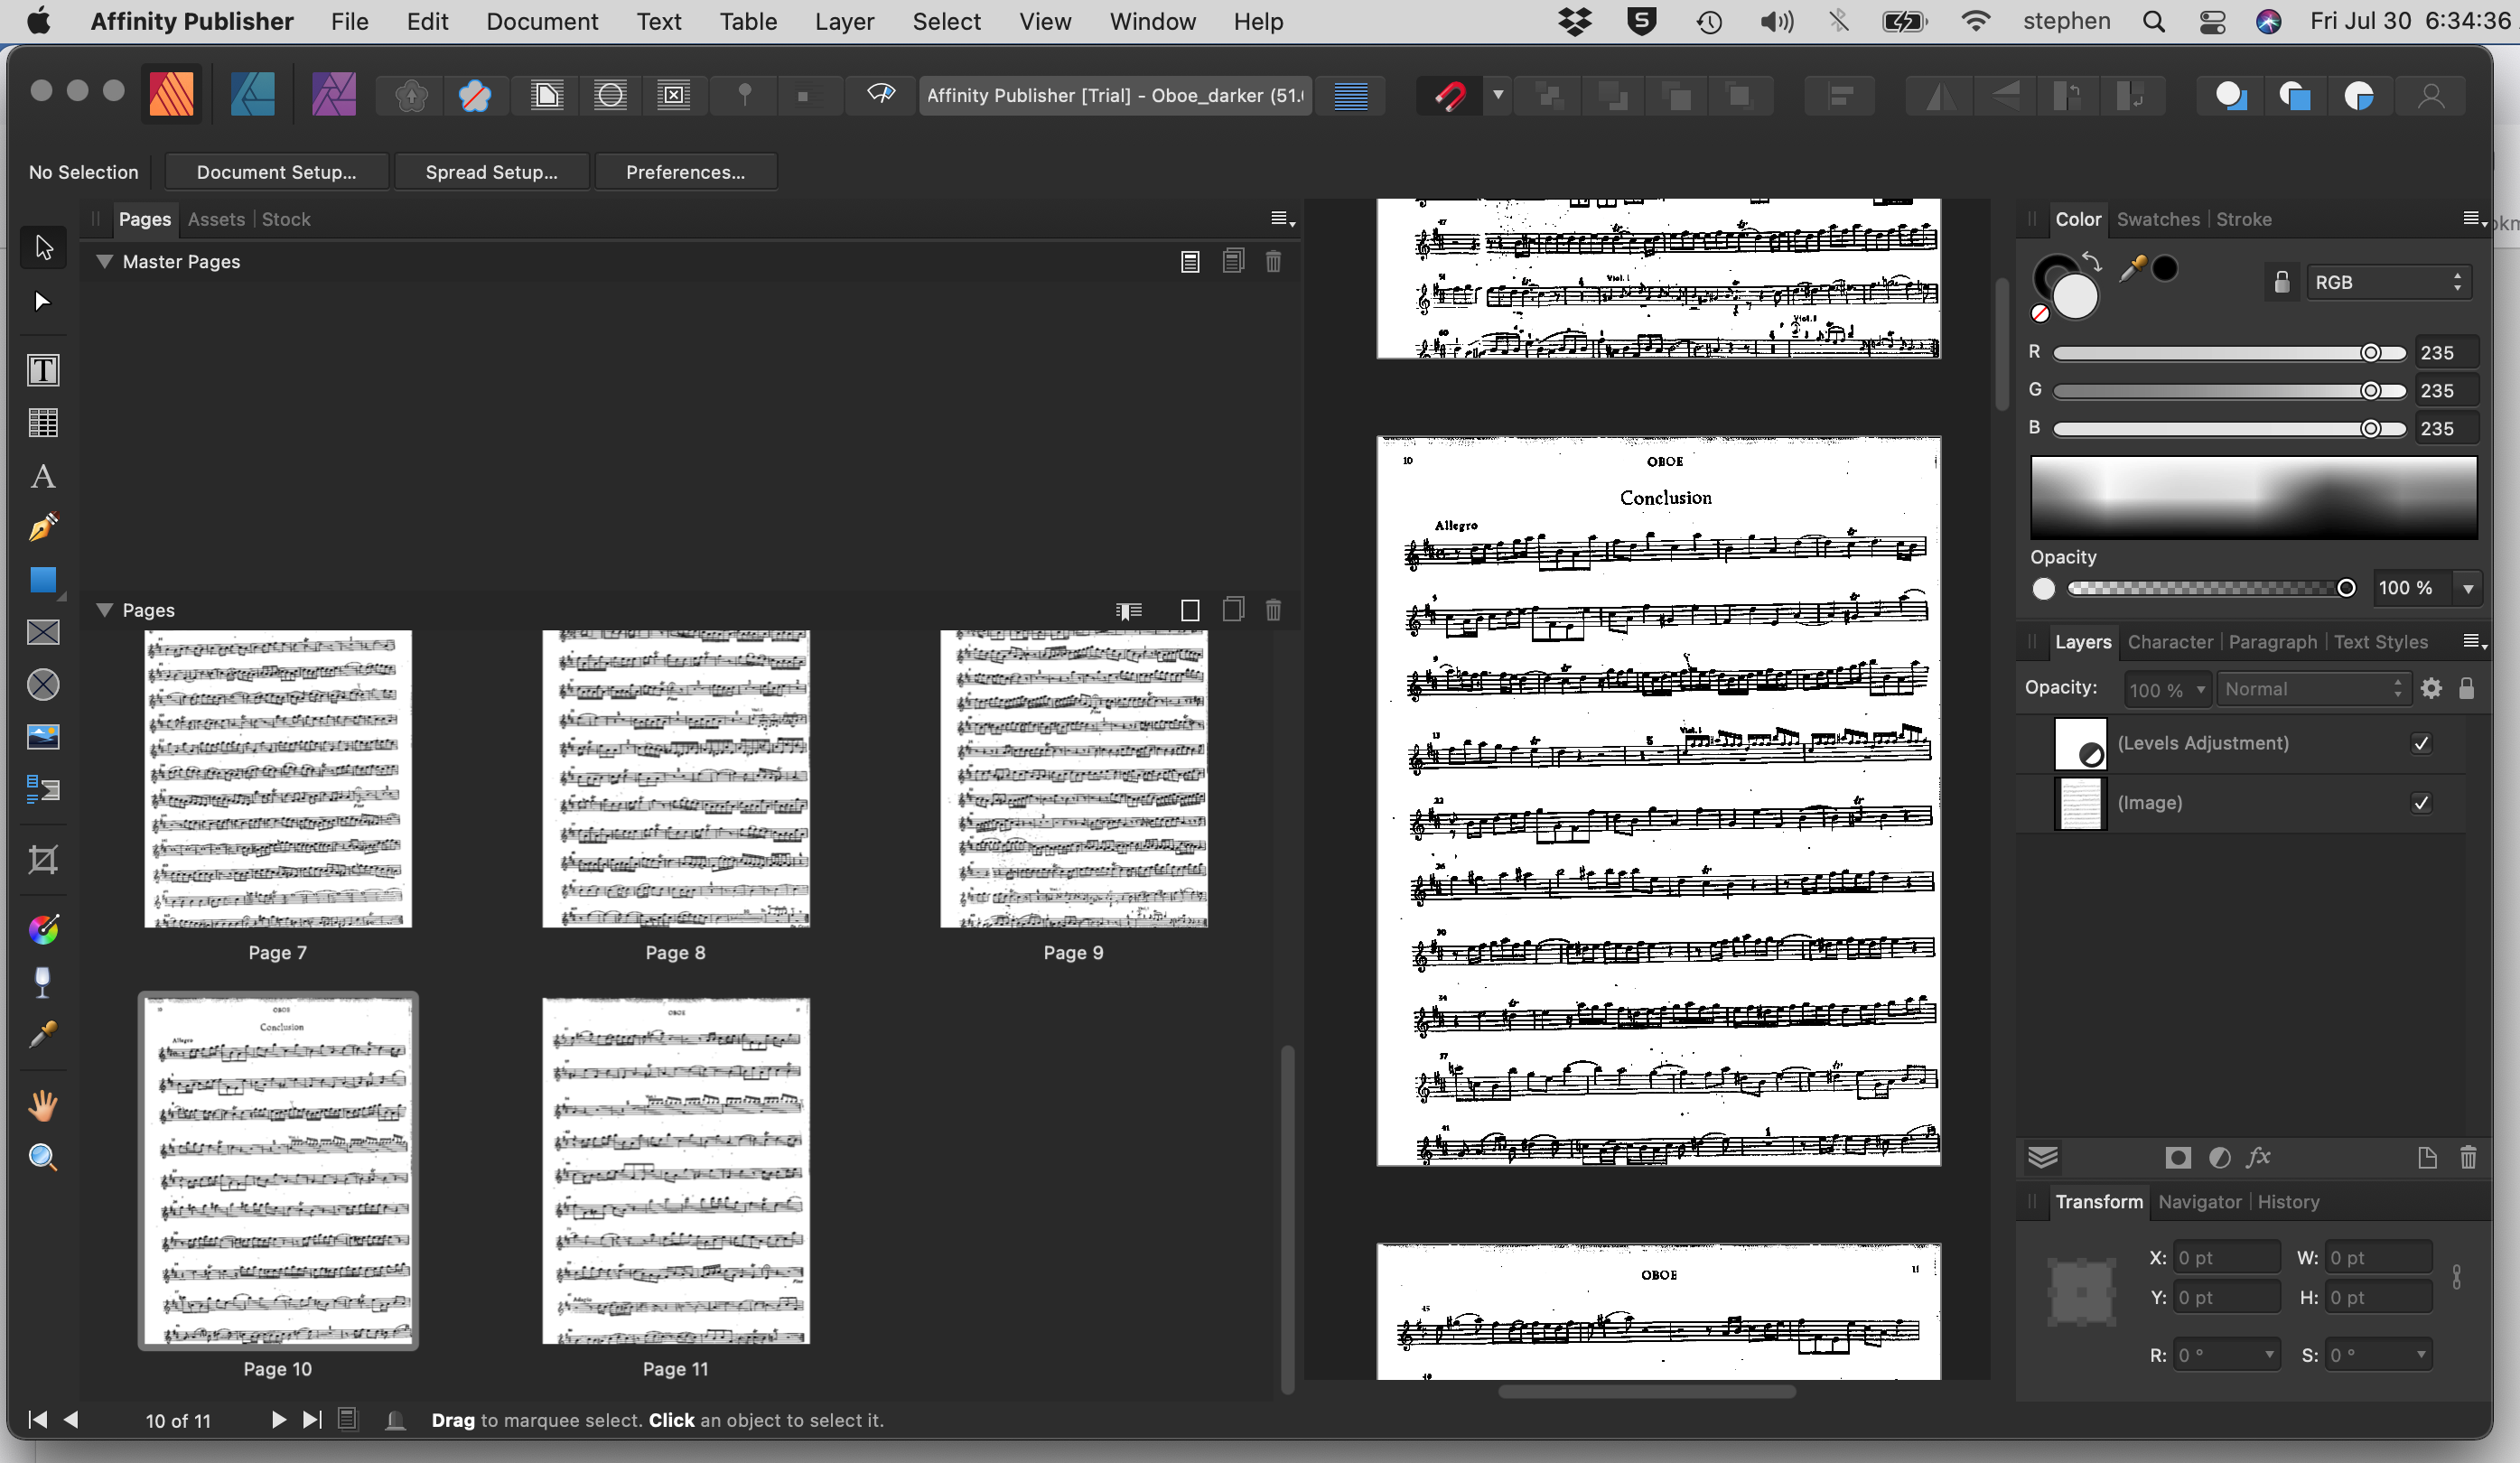Switch to the Assets tab
Image resolution: width=2520 pixels, height=1463 pixels.
(x=216, y=219)
